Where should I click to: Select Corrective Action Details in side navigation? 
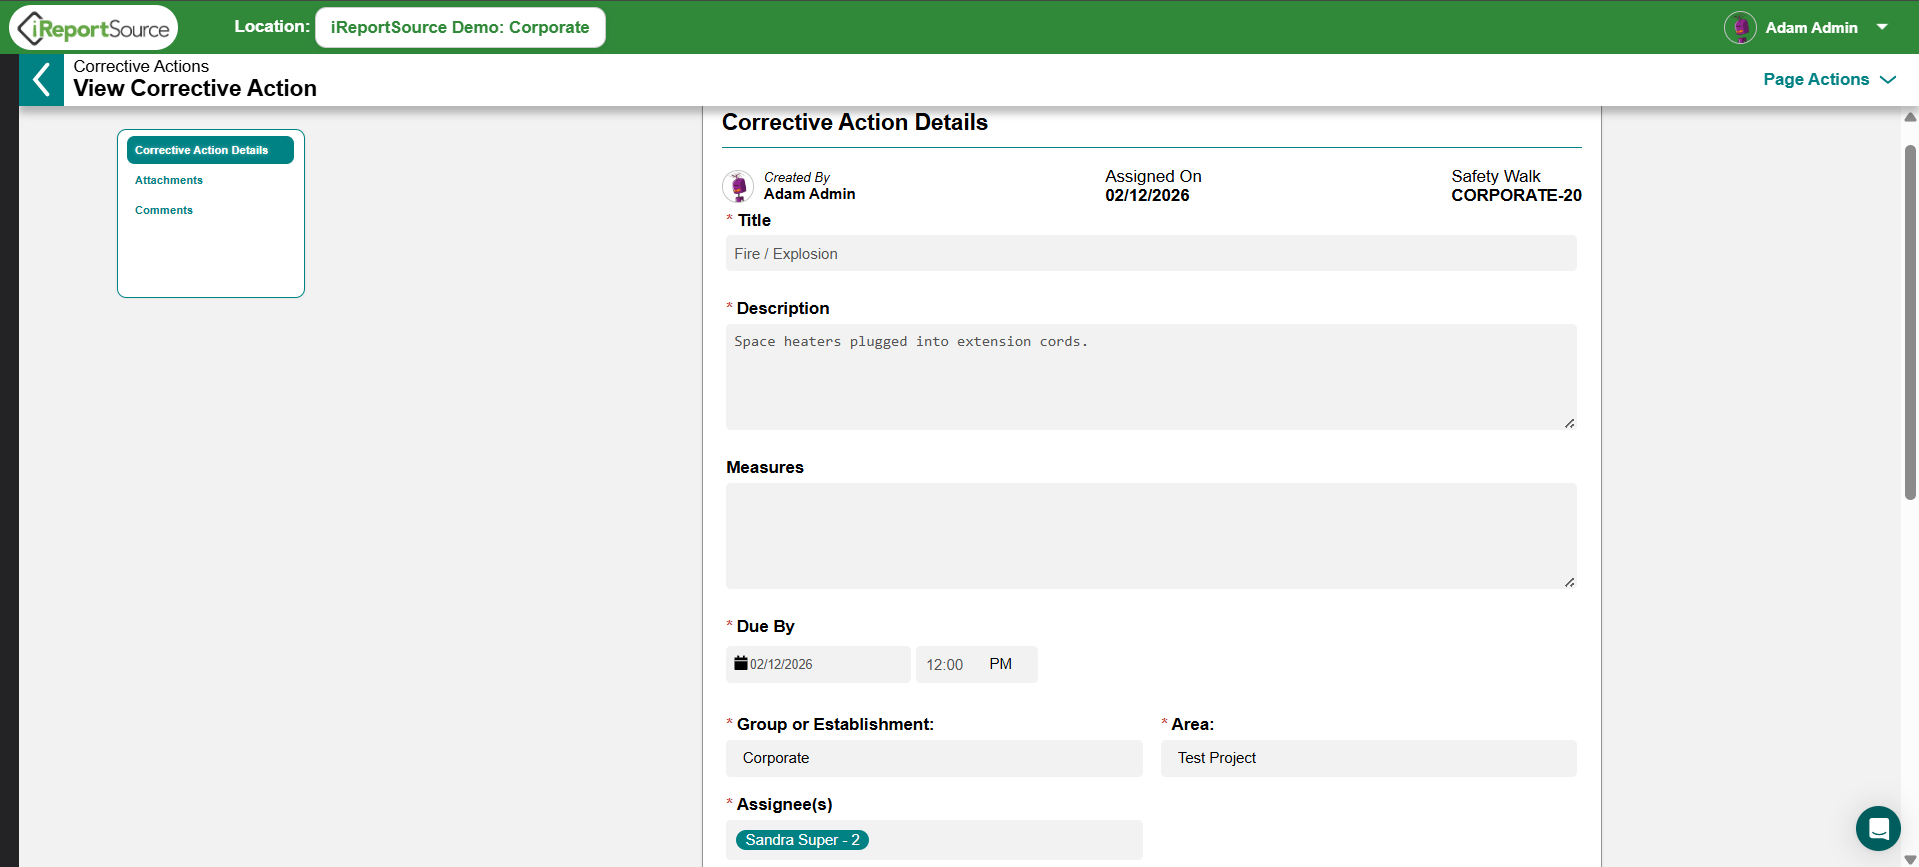(x=210, y=150)
